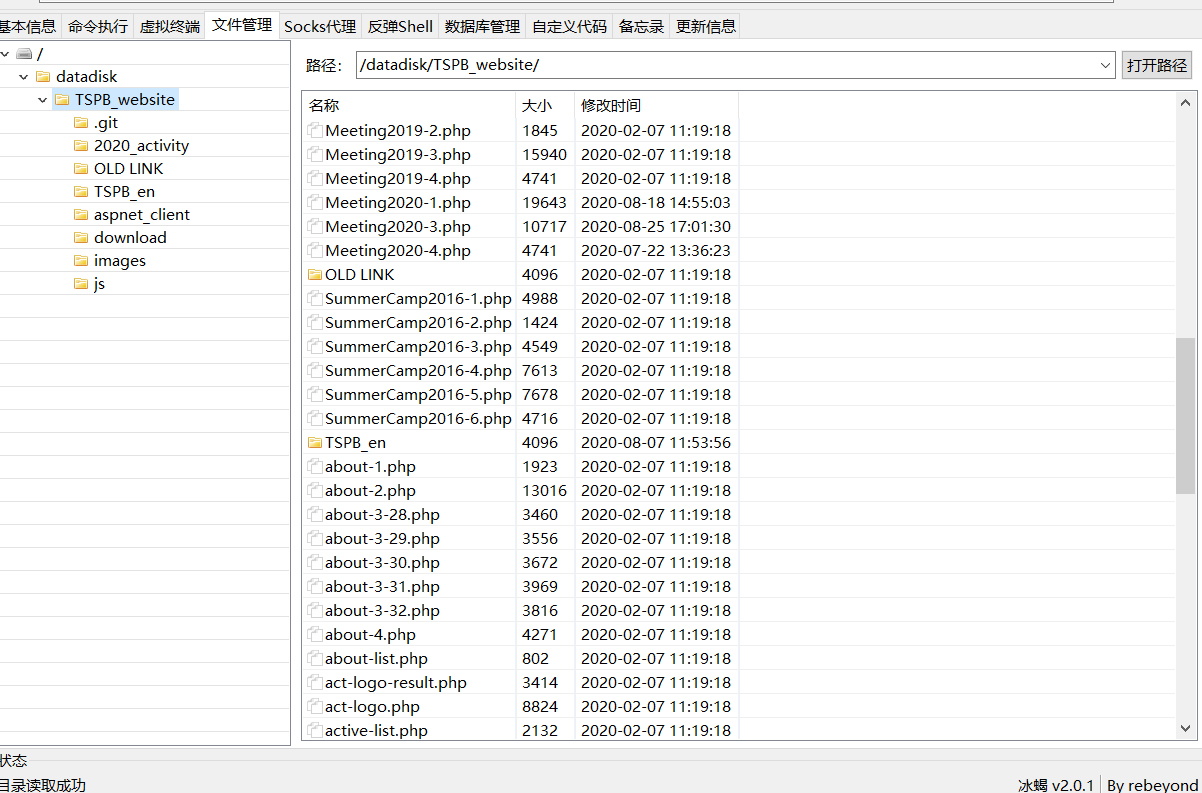This screenshot has height=793, width=1202.
Task: Switch to the 命令执行 tab
Action: click(98, 26)
